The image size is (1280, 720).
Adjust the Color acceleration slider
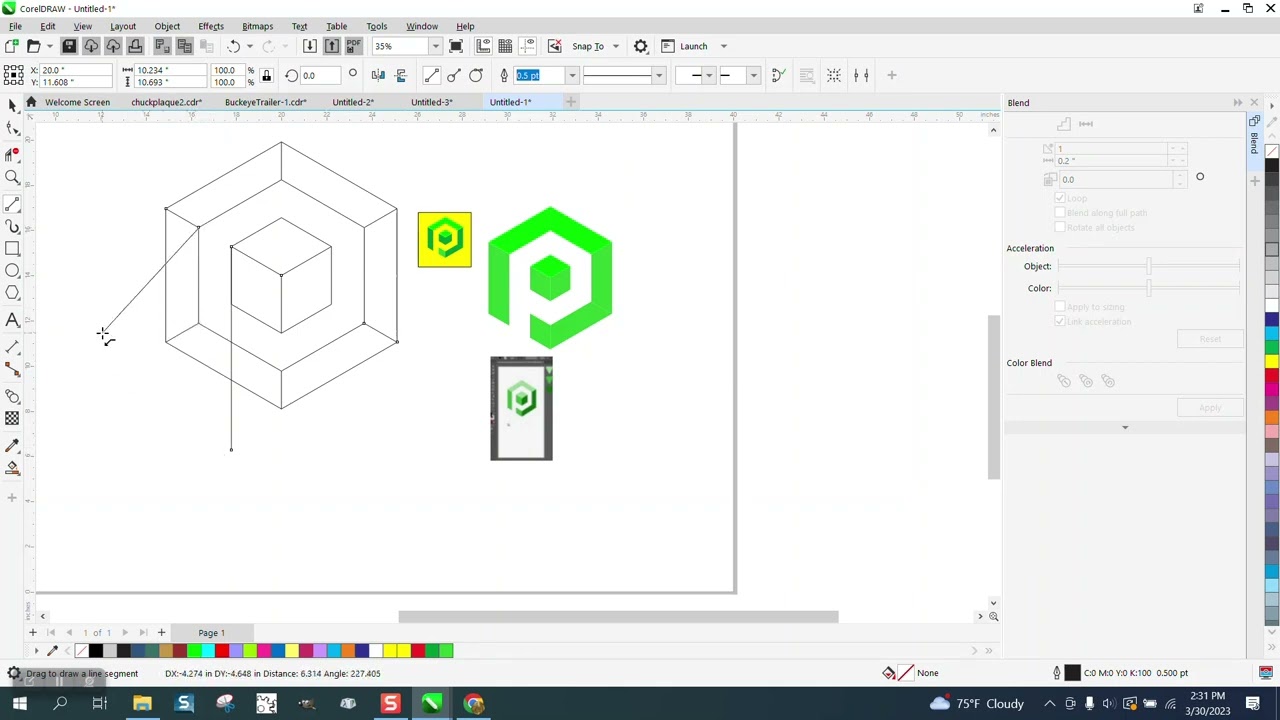(x=1149, y=288)
